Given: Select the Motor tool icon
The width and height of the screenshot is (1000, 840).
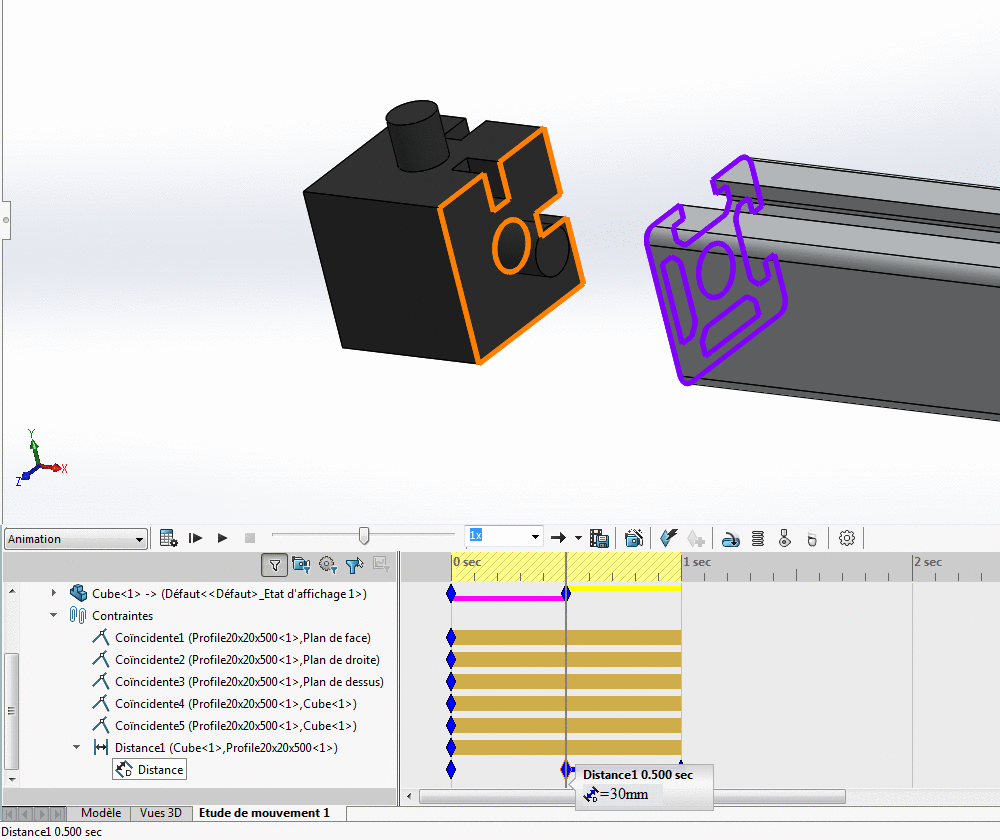Looking at the screenshot, I should [x=730, y=538].
